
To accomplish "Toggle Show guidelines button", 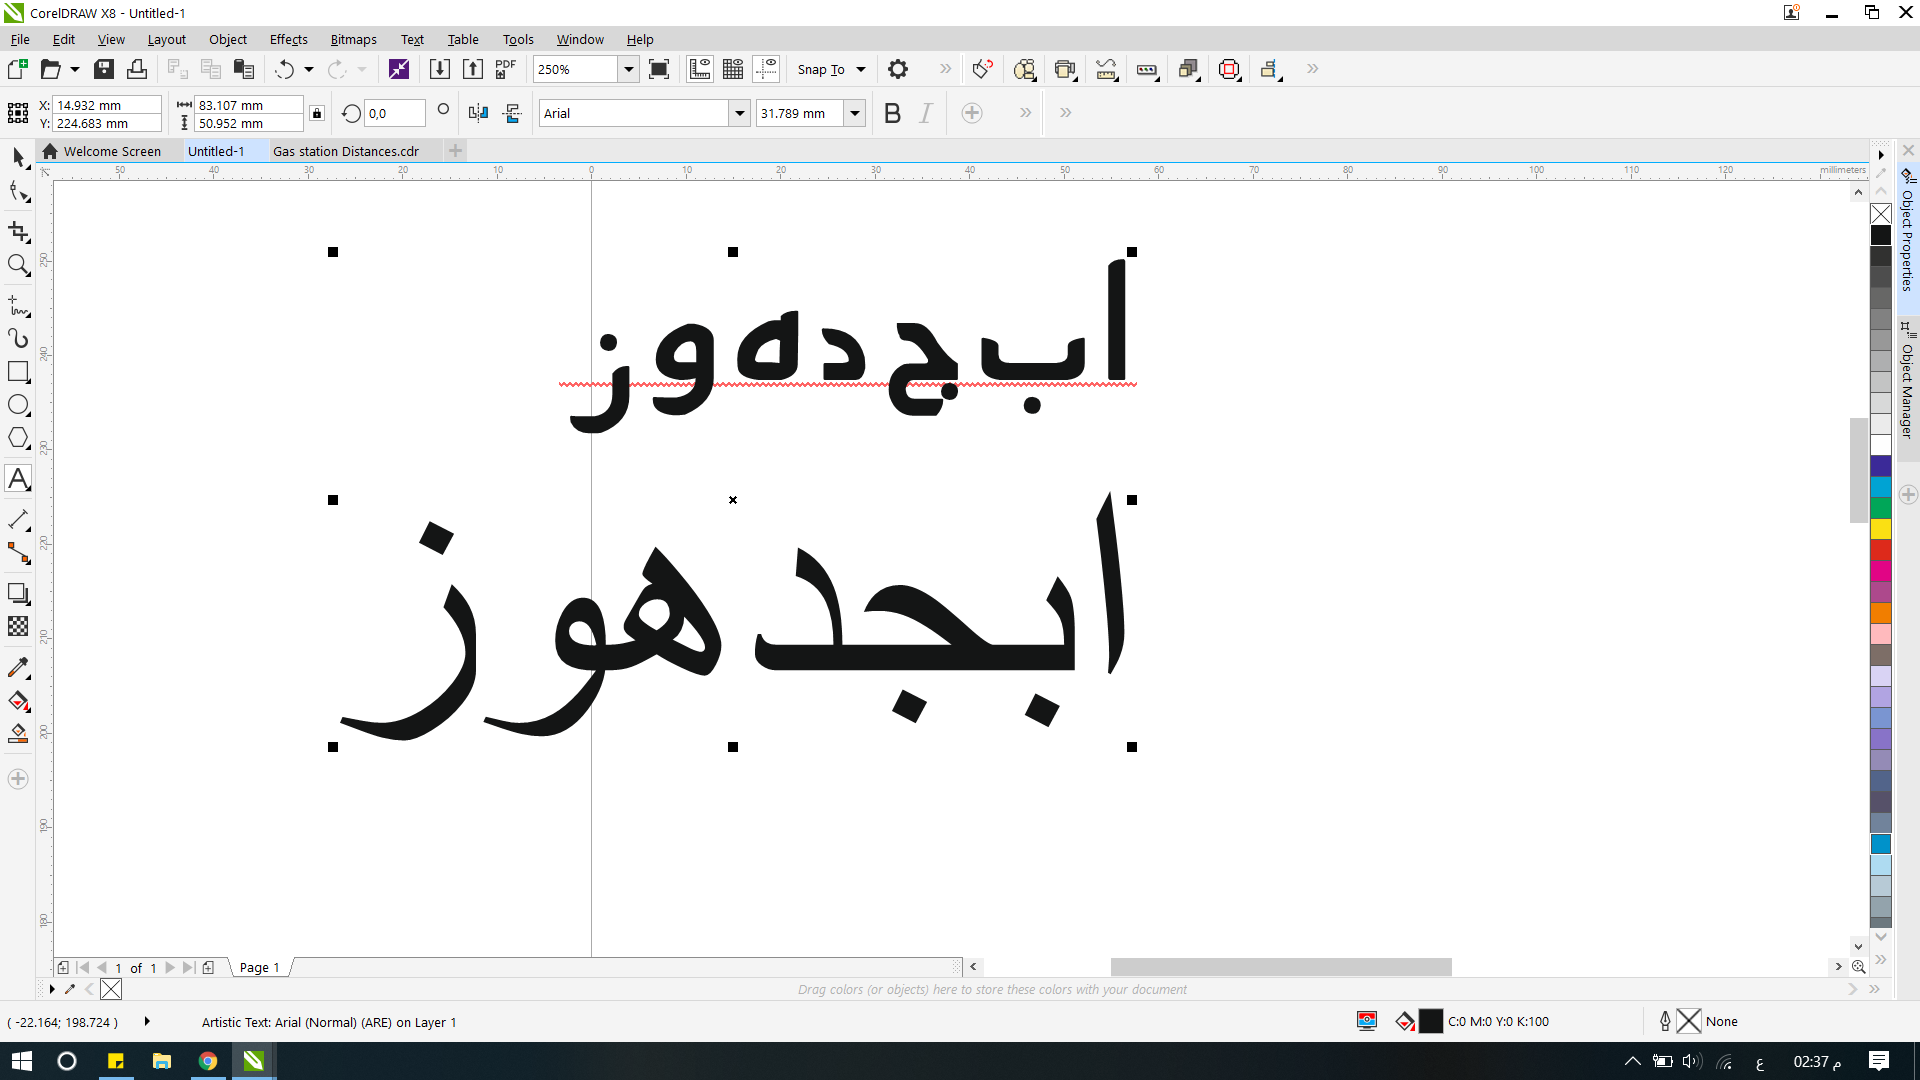I will pos(766,69).
